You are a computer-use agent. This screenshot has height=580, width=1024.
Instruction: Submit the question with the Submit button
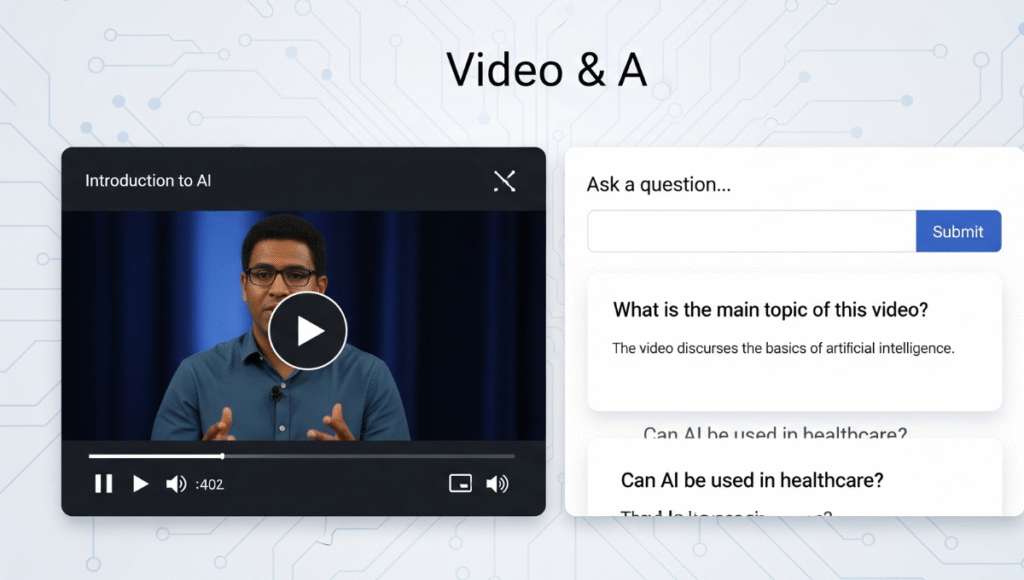tap(958, 231)
